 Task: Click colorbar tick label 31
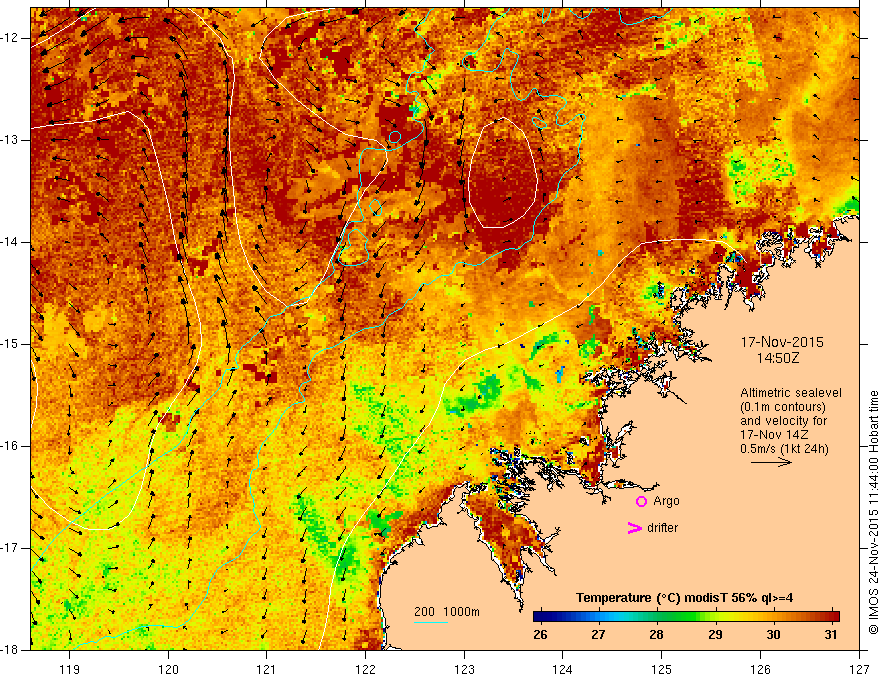tap(832, 635)
